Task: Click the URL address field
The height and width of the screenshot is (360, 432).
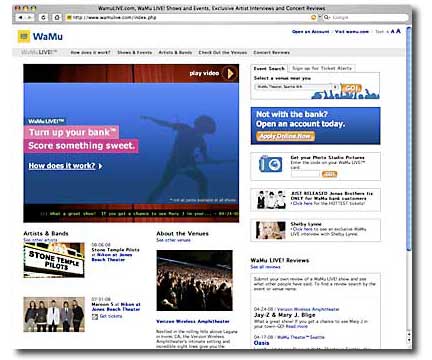Action: pyautogui.click(x=191, y=17)
